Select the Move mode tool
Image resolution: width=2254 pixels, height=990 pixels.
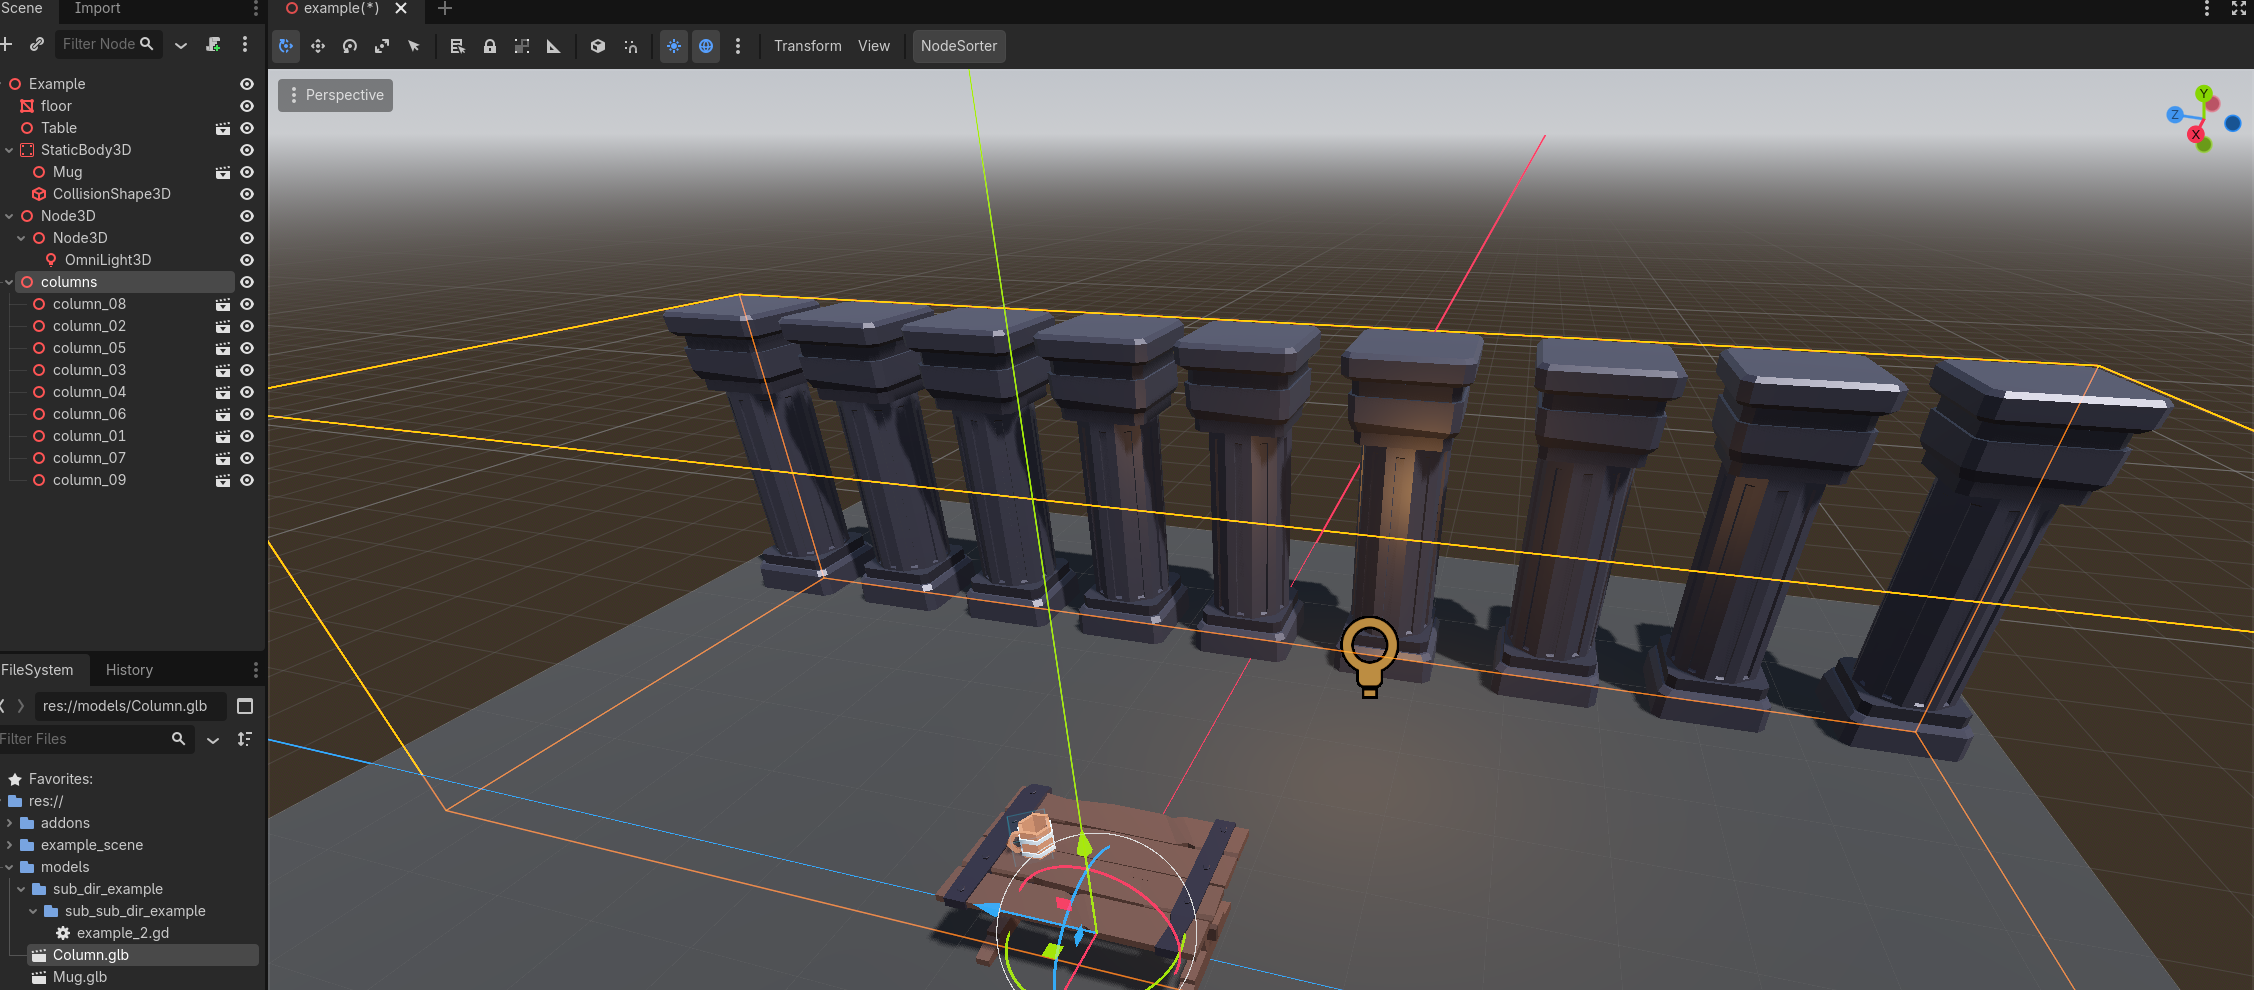pos(318,46)
